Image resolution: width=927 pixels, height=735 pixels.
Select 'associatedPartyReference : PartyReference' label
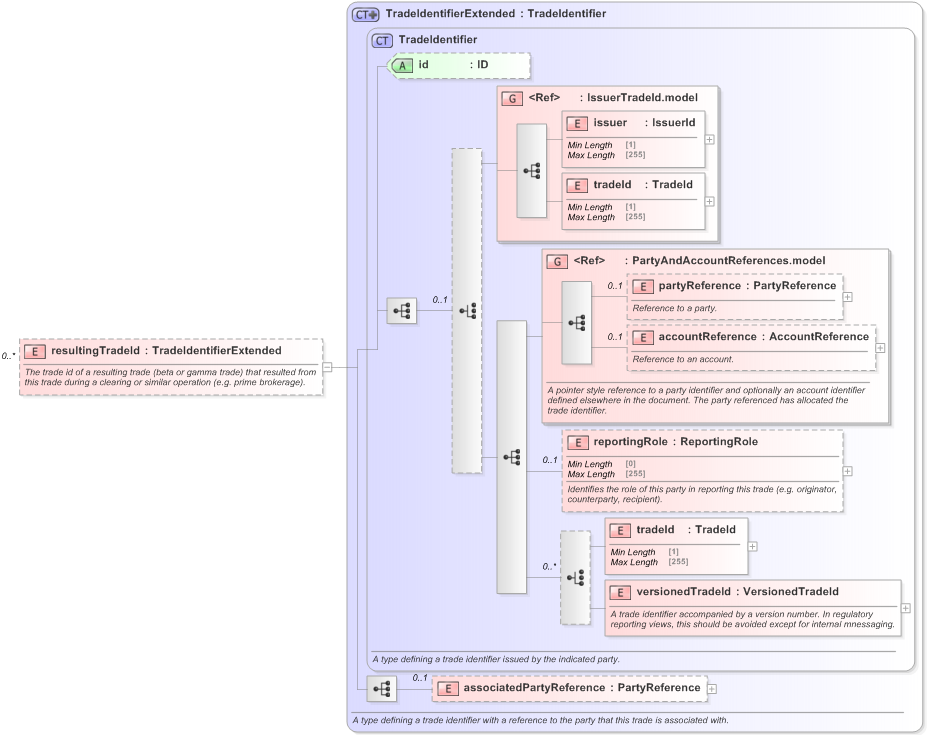(582, 688)
